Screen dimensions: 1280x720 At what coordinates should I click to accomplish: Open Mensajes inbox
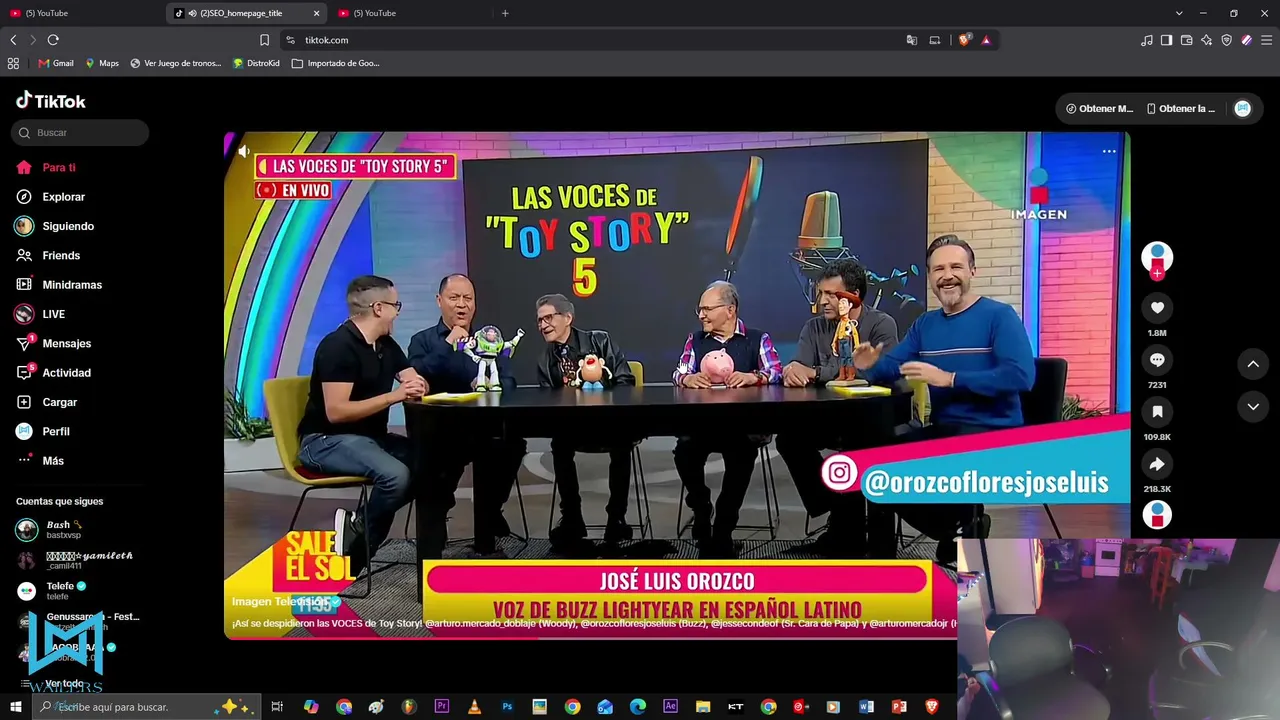[x=66, y=343]
